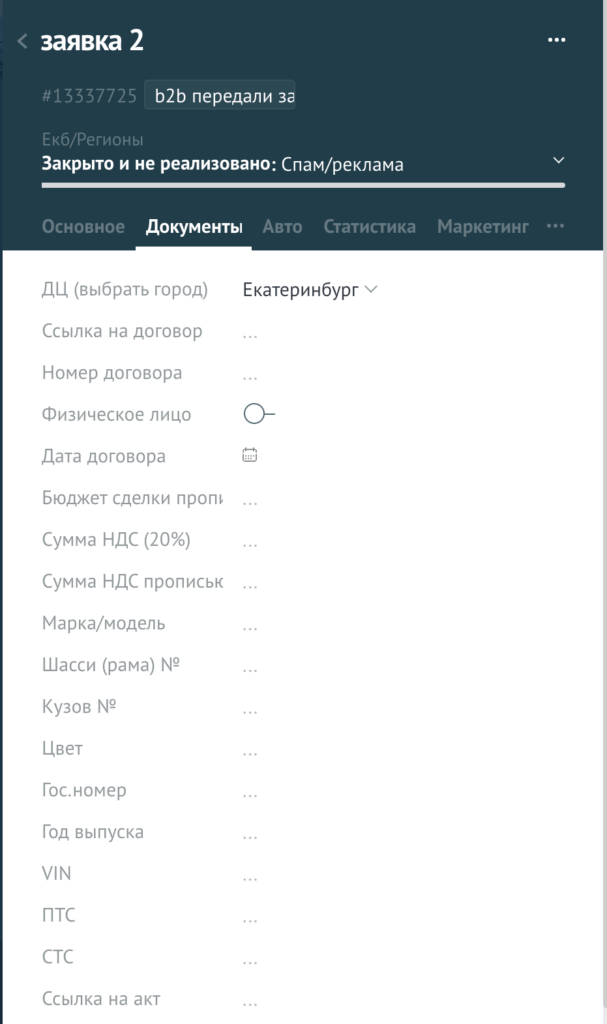Open the calendar picker for Дата договора
The width and height of the screenshot is (607, 1024).
(x=250, y=456)
